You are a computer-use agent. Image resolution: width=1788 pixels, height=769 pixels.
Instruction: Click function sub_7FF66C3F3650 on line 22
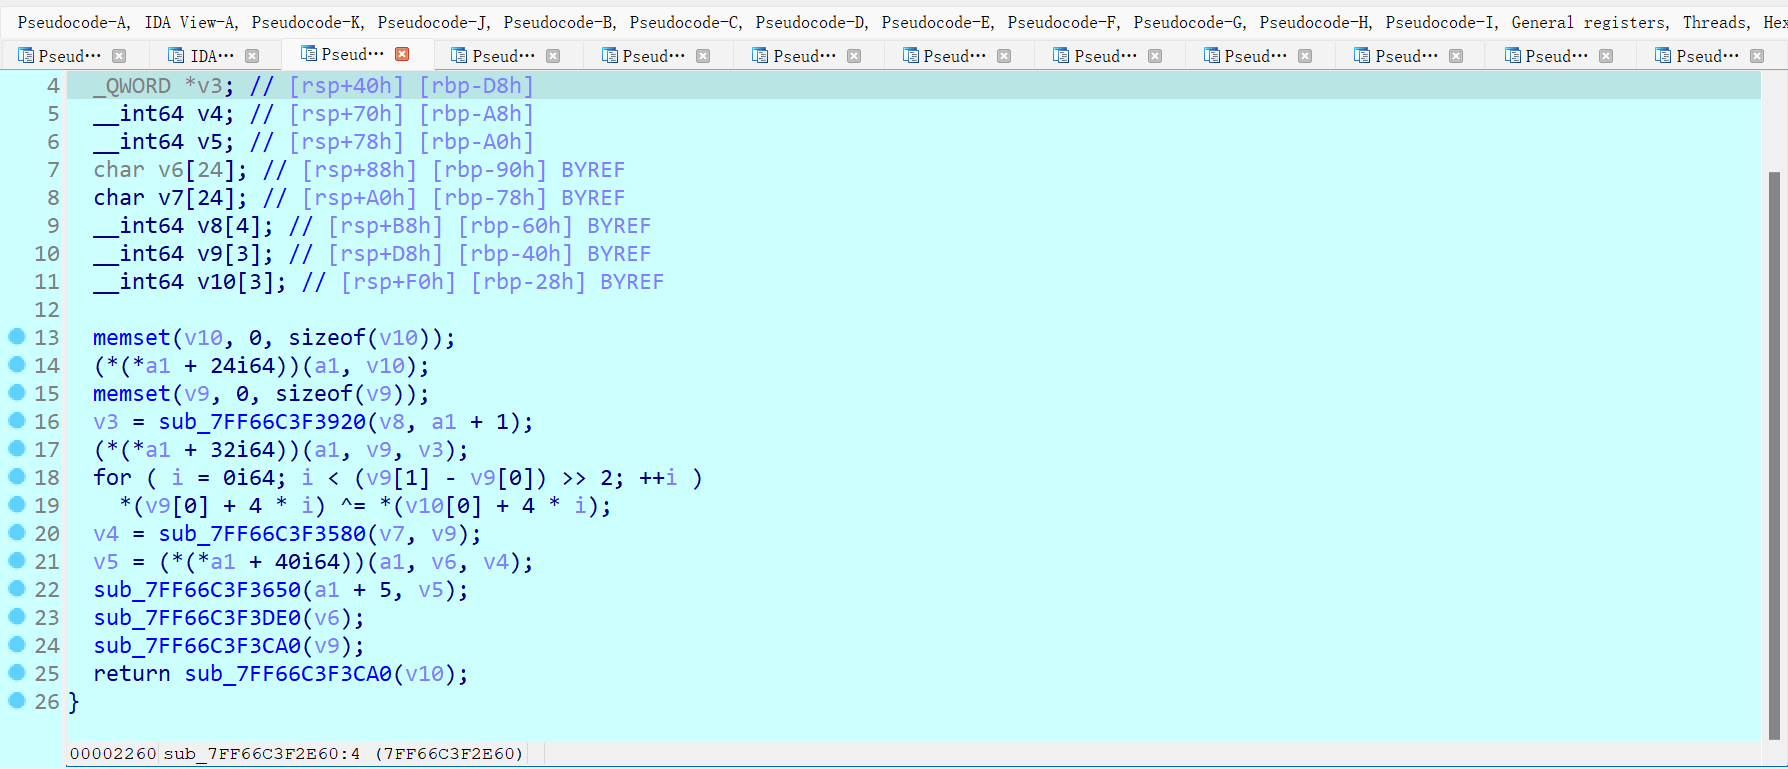click(x=197, y=590)
